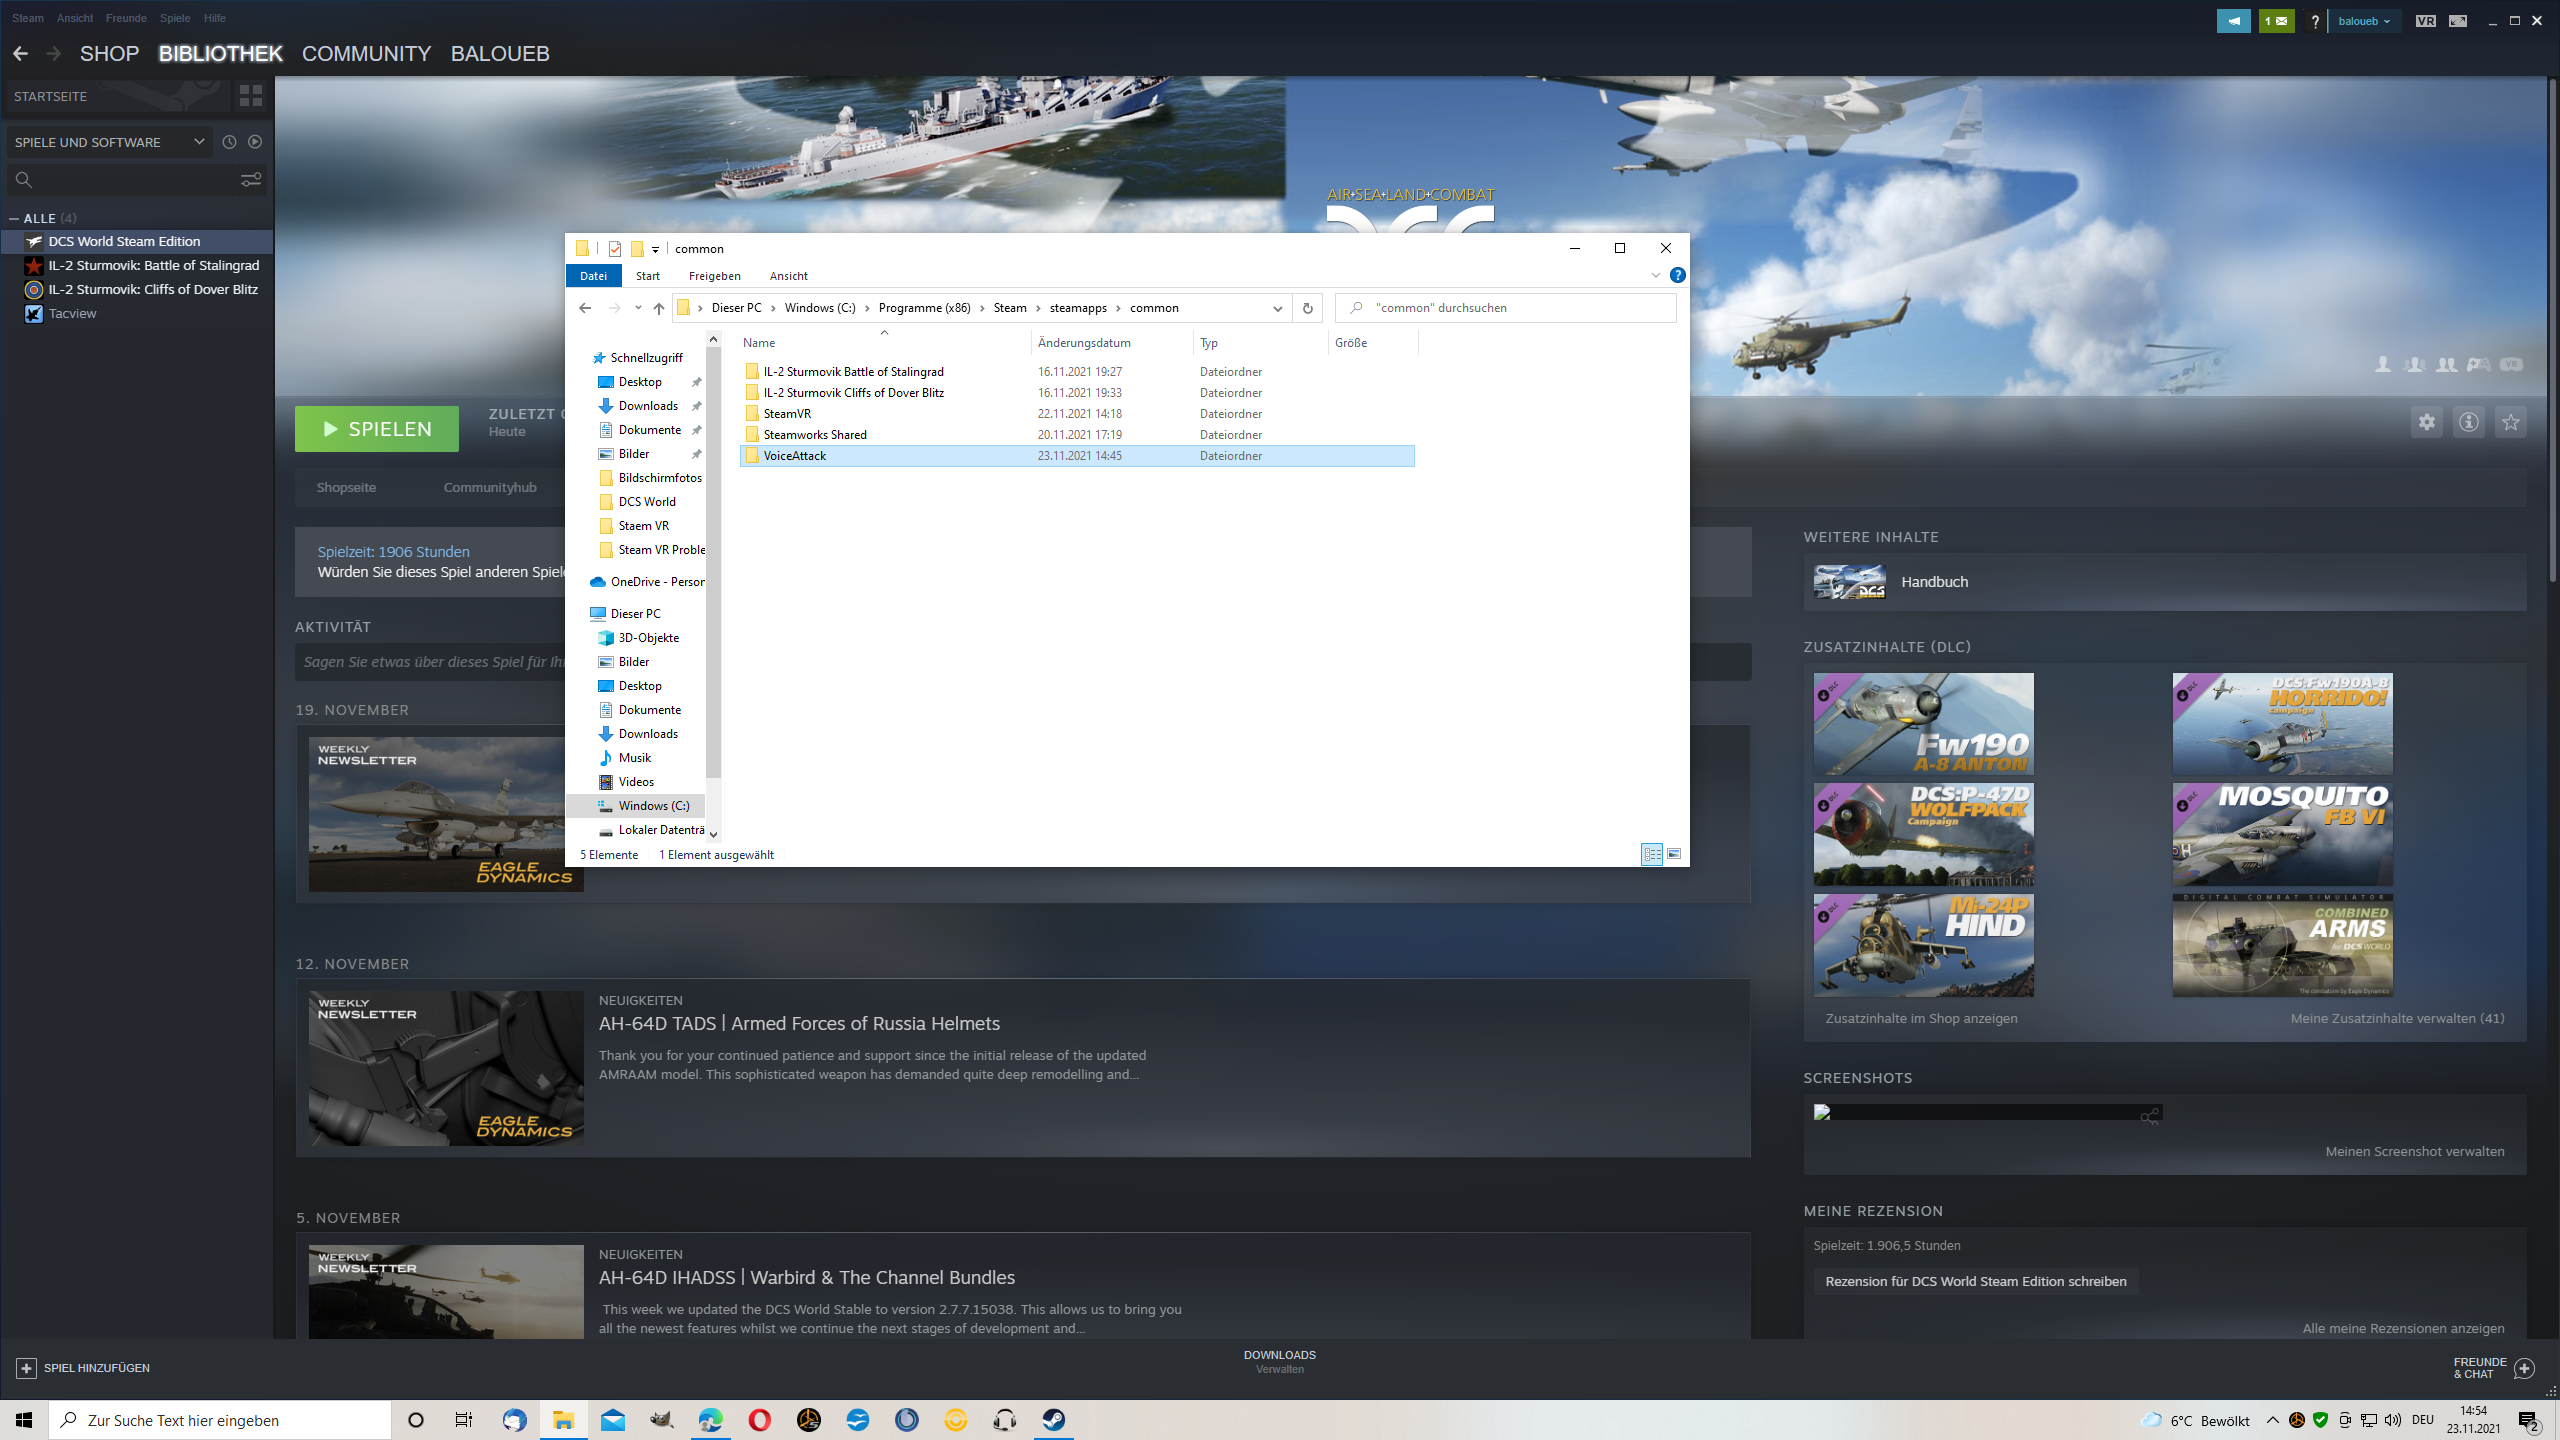The height and width of the screenshot is (1440, 2560).
Task: Switch Explorer to large icons view
Action: pyautogui.click(x=1674, y=854)
